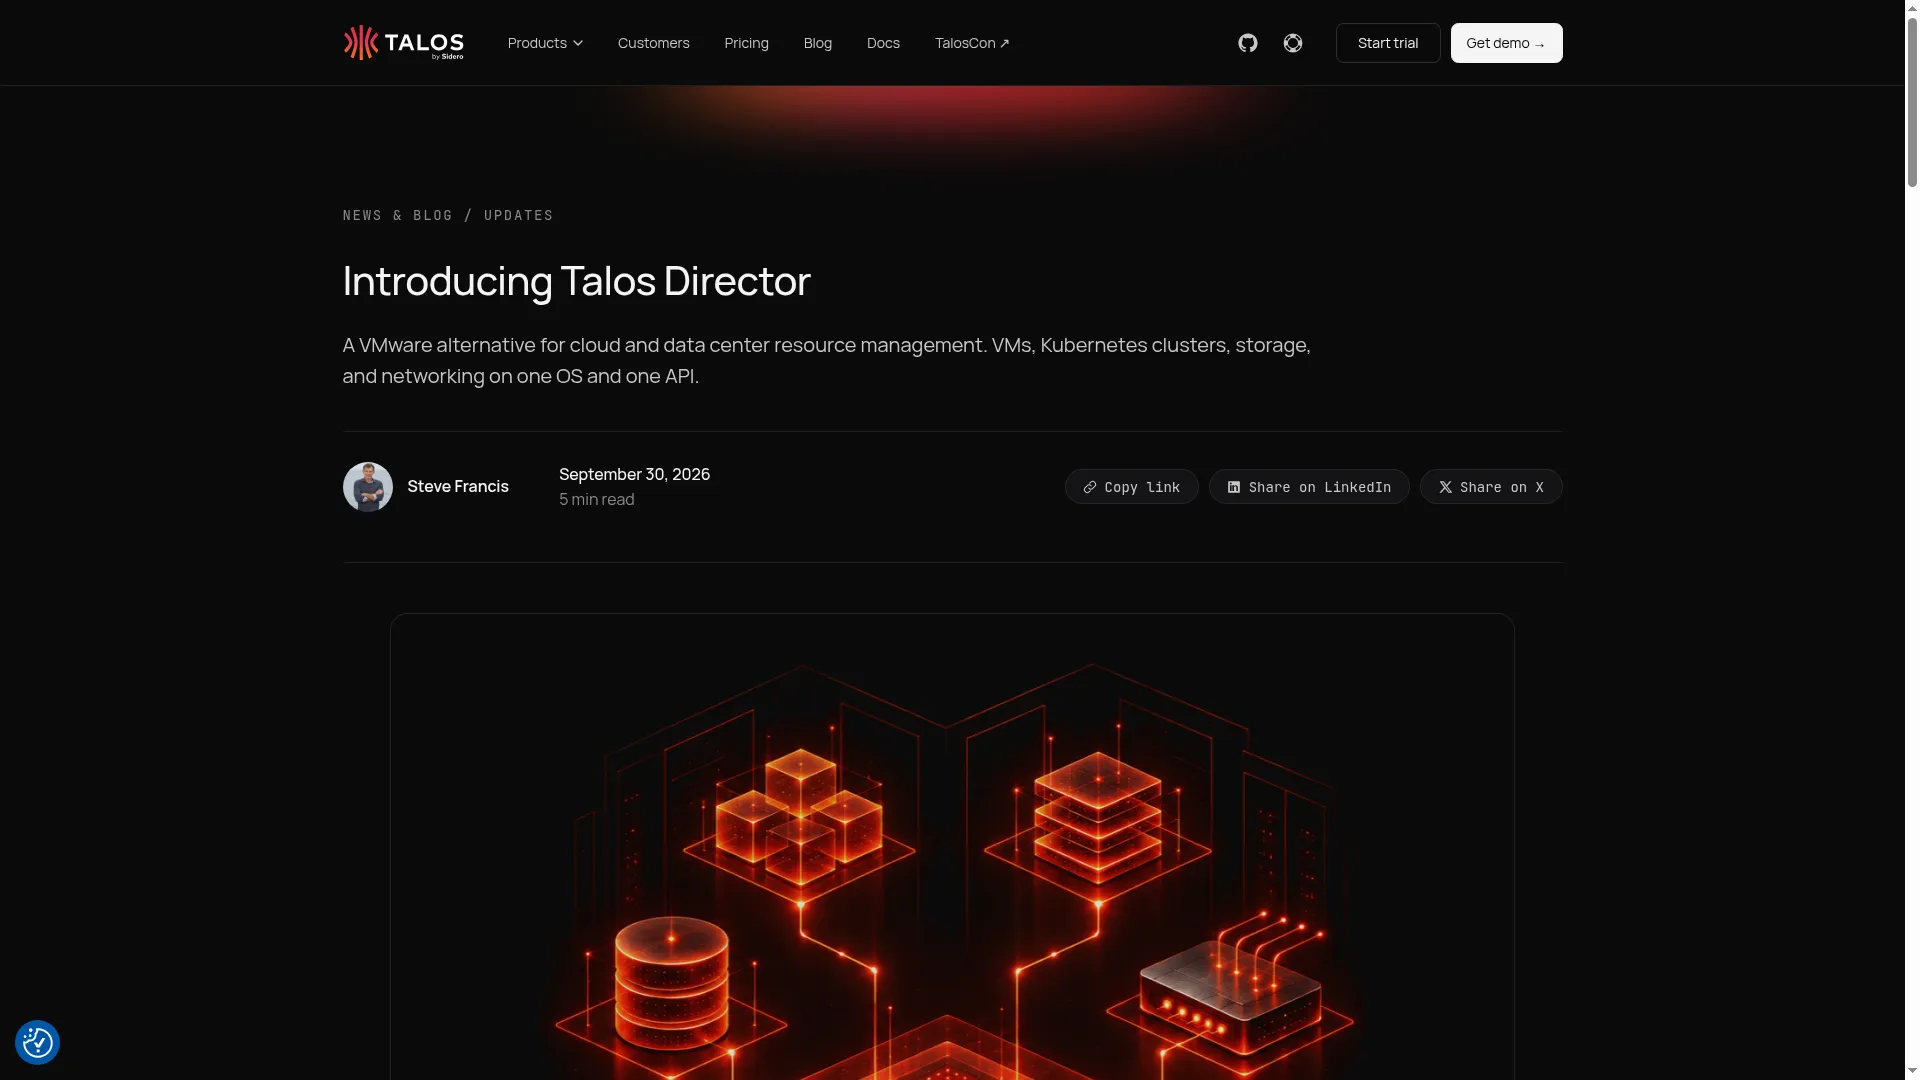Viewport: 1920px width, 1080px height.
Task: Open the GitHub icon link
Action: coord(1247,43)
